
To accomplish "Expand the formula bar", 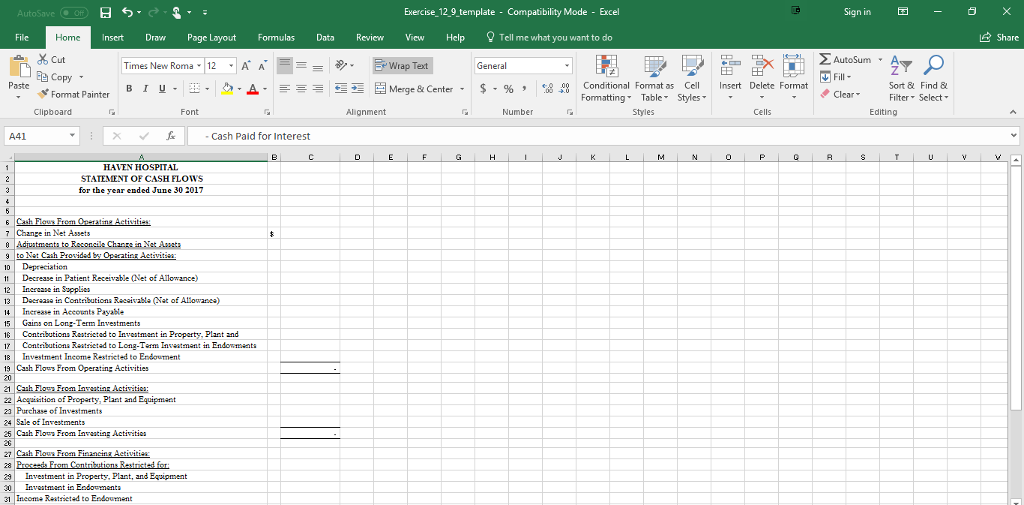I will 1014,137.
